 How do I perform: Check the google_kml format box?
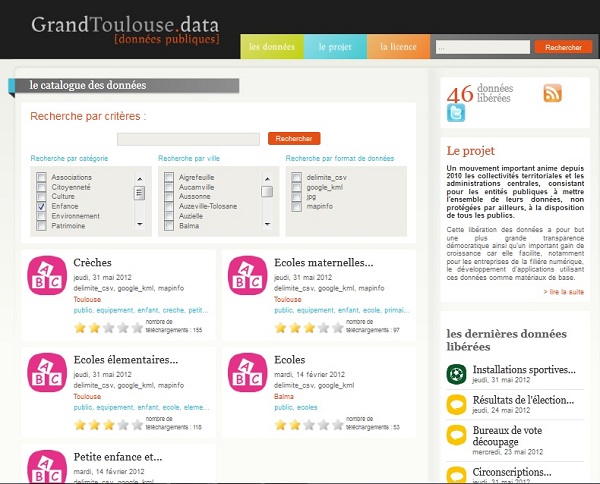point(297,187)
